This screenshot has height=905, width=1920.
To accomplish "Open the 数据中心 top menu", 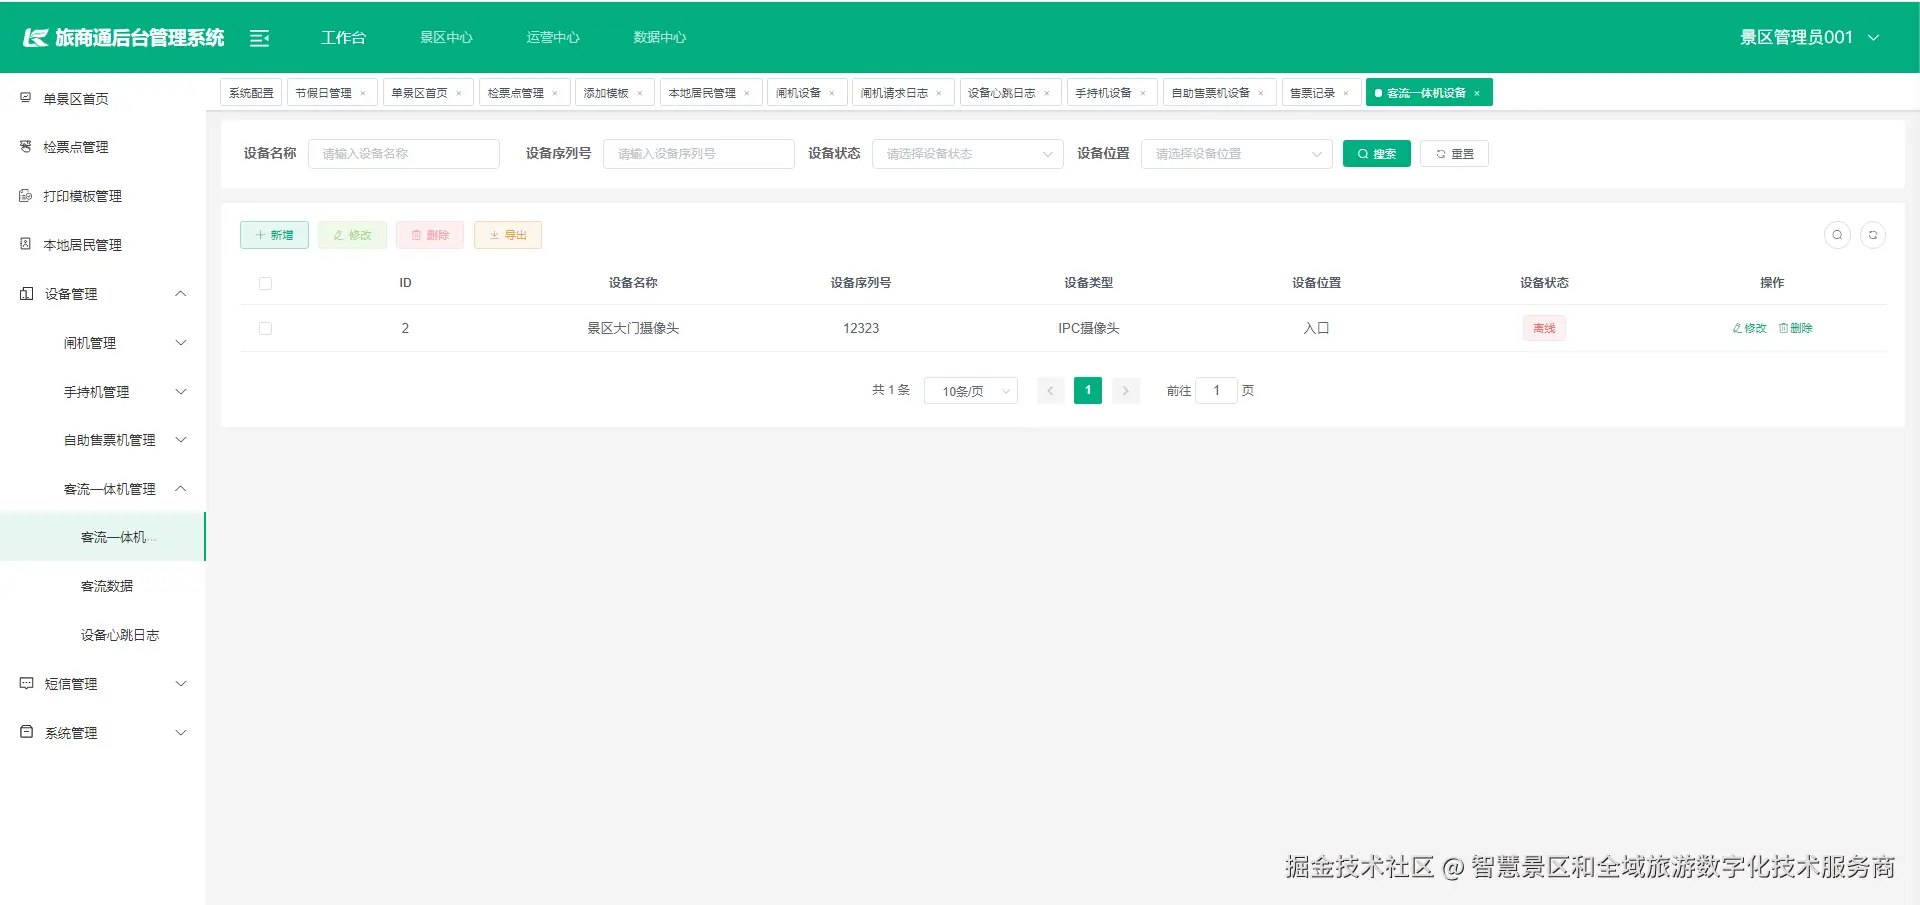I will [x=660, y=37].
